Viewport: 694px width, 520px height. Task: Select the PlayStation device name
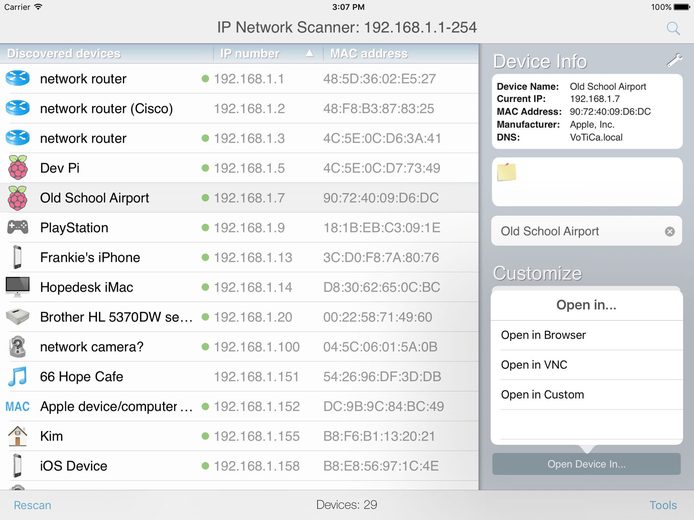pos(74,227)
